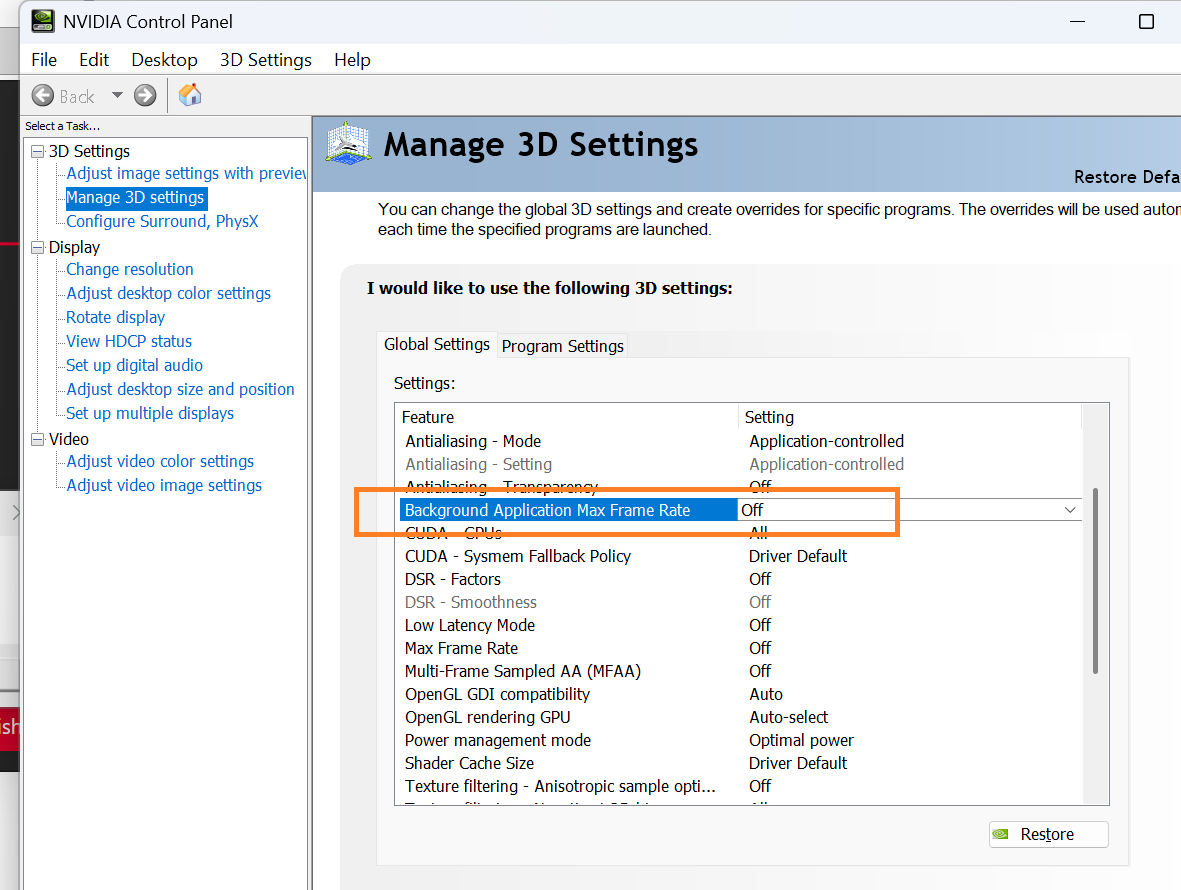Click the settings list vertical scrollbar

point(1096,580)
